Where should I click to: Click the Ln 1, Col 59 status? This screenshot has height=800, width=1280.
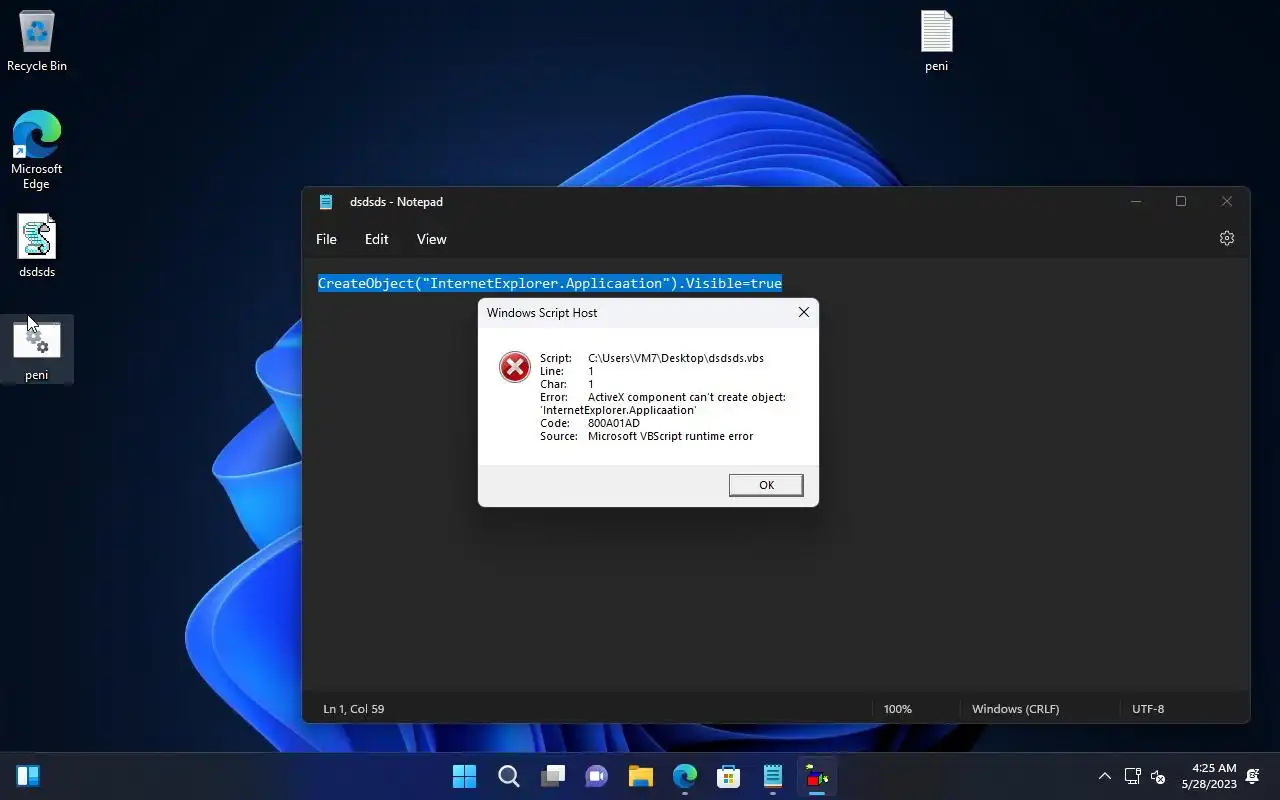pyautogui.click(x=354, y=709)
